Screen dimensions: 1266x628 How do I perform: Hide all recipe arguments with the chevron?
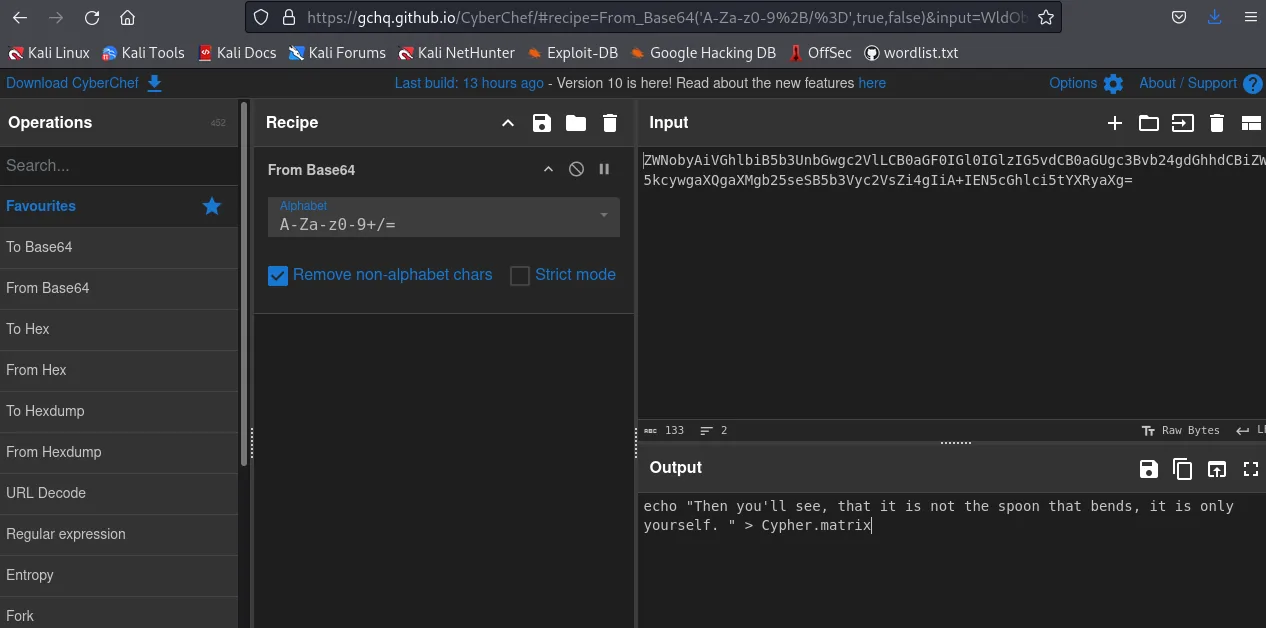(508, 123)
